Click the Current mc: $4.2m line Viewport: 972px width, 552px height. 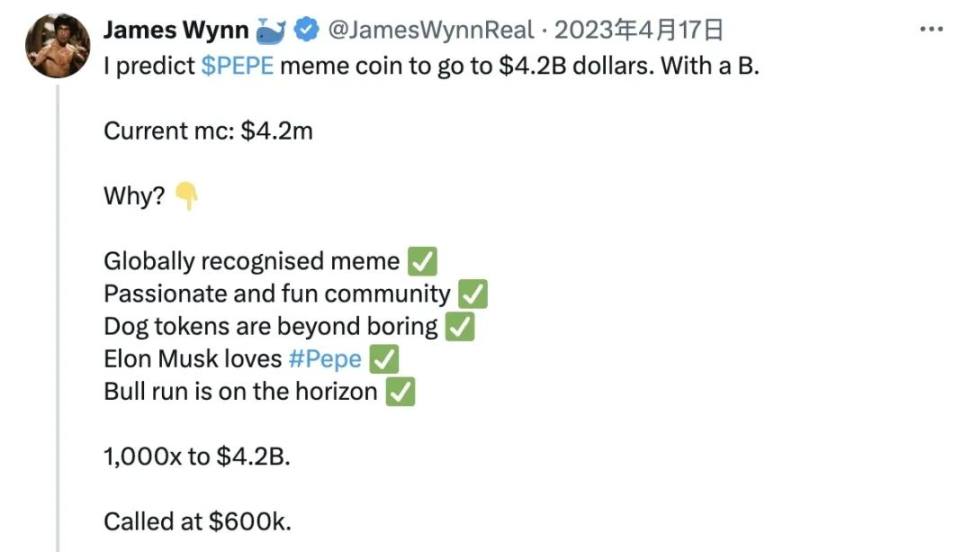click(x=208, y=131)
